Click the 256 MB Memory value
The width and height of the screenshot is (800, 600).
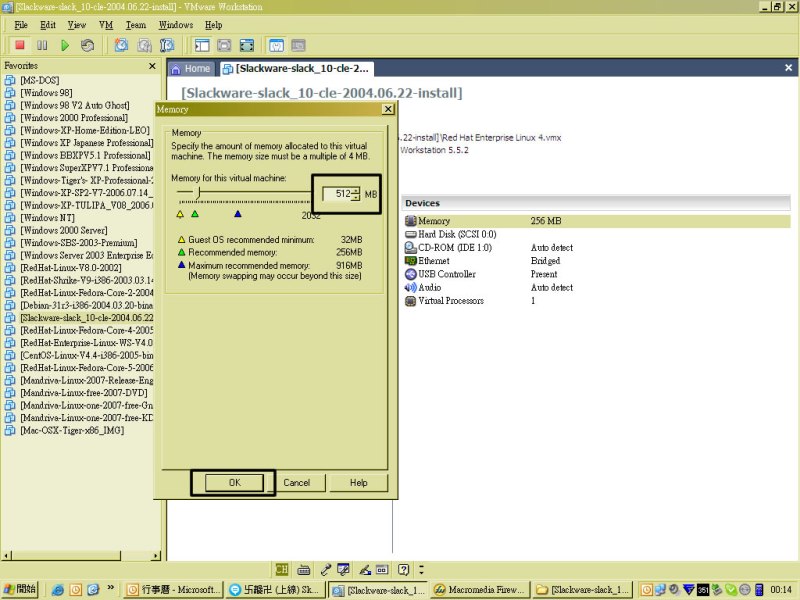click(x=545, y=221)
